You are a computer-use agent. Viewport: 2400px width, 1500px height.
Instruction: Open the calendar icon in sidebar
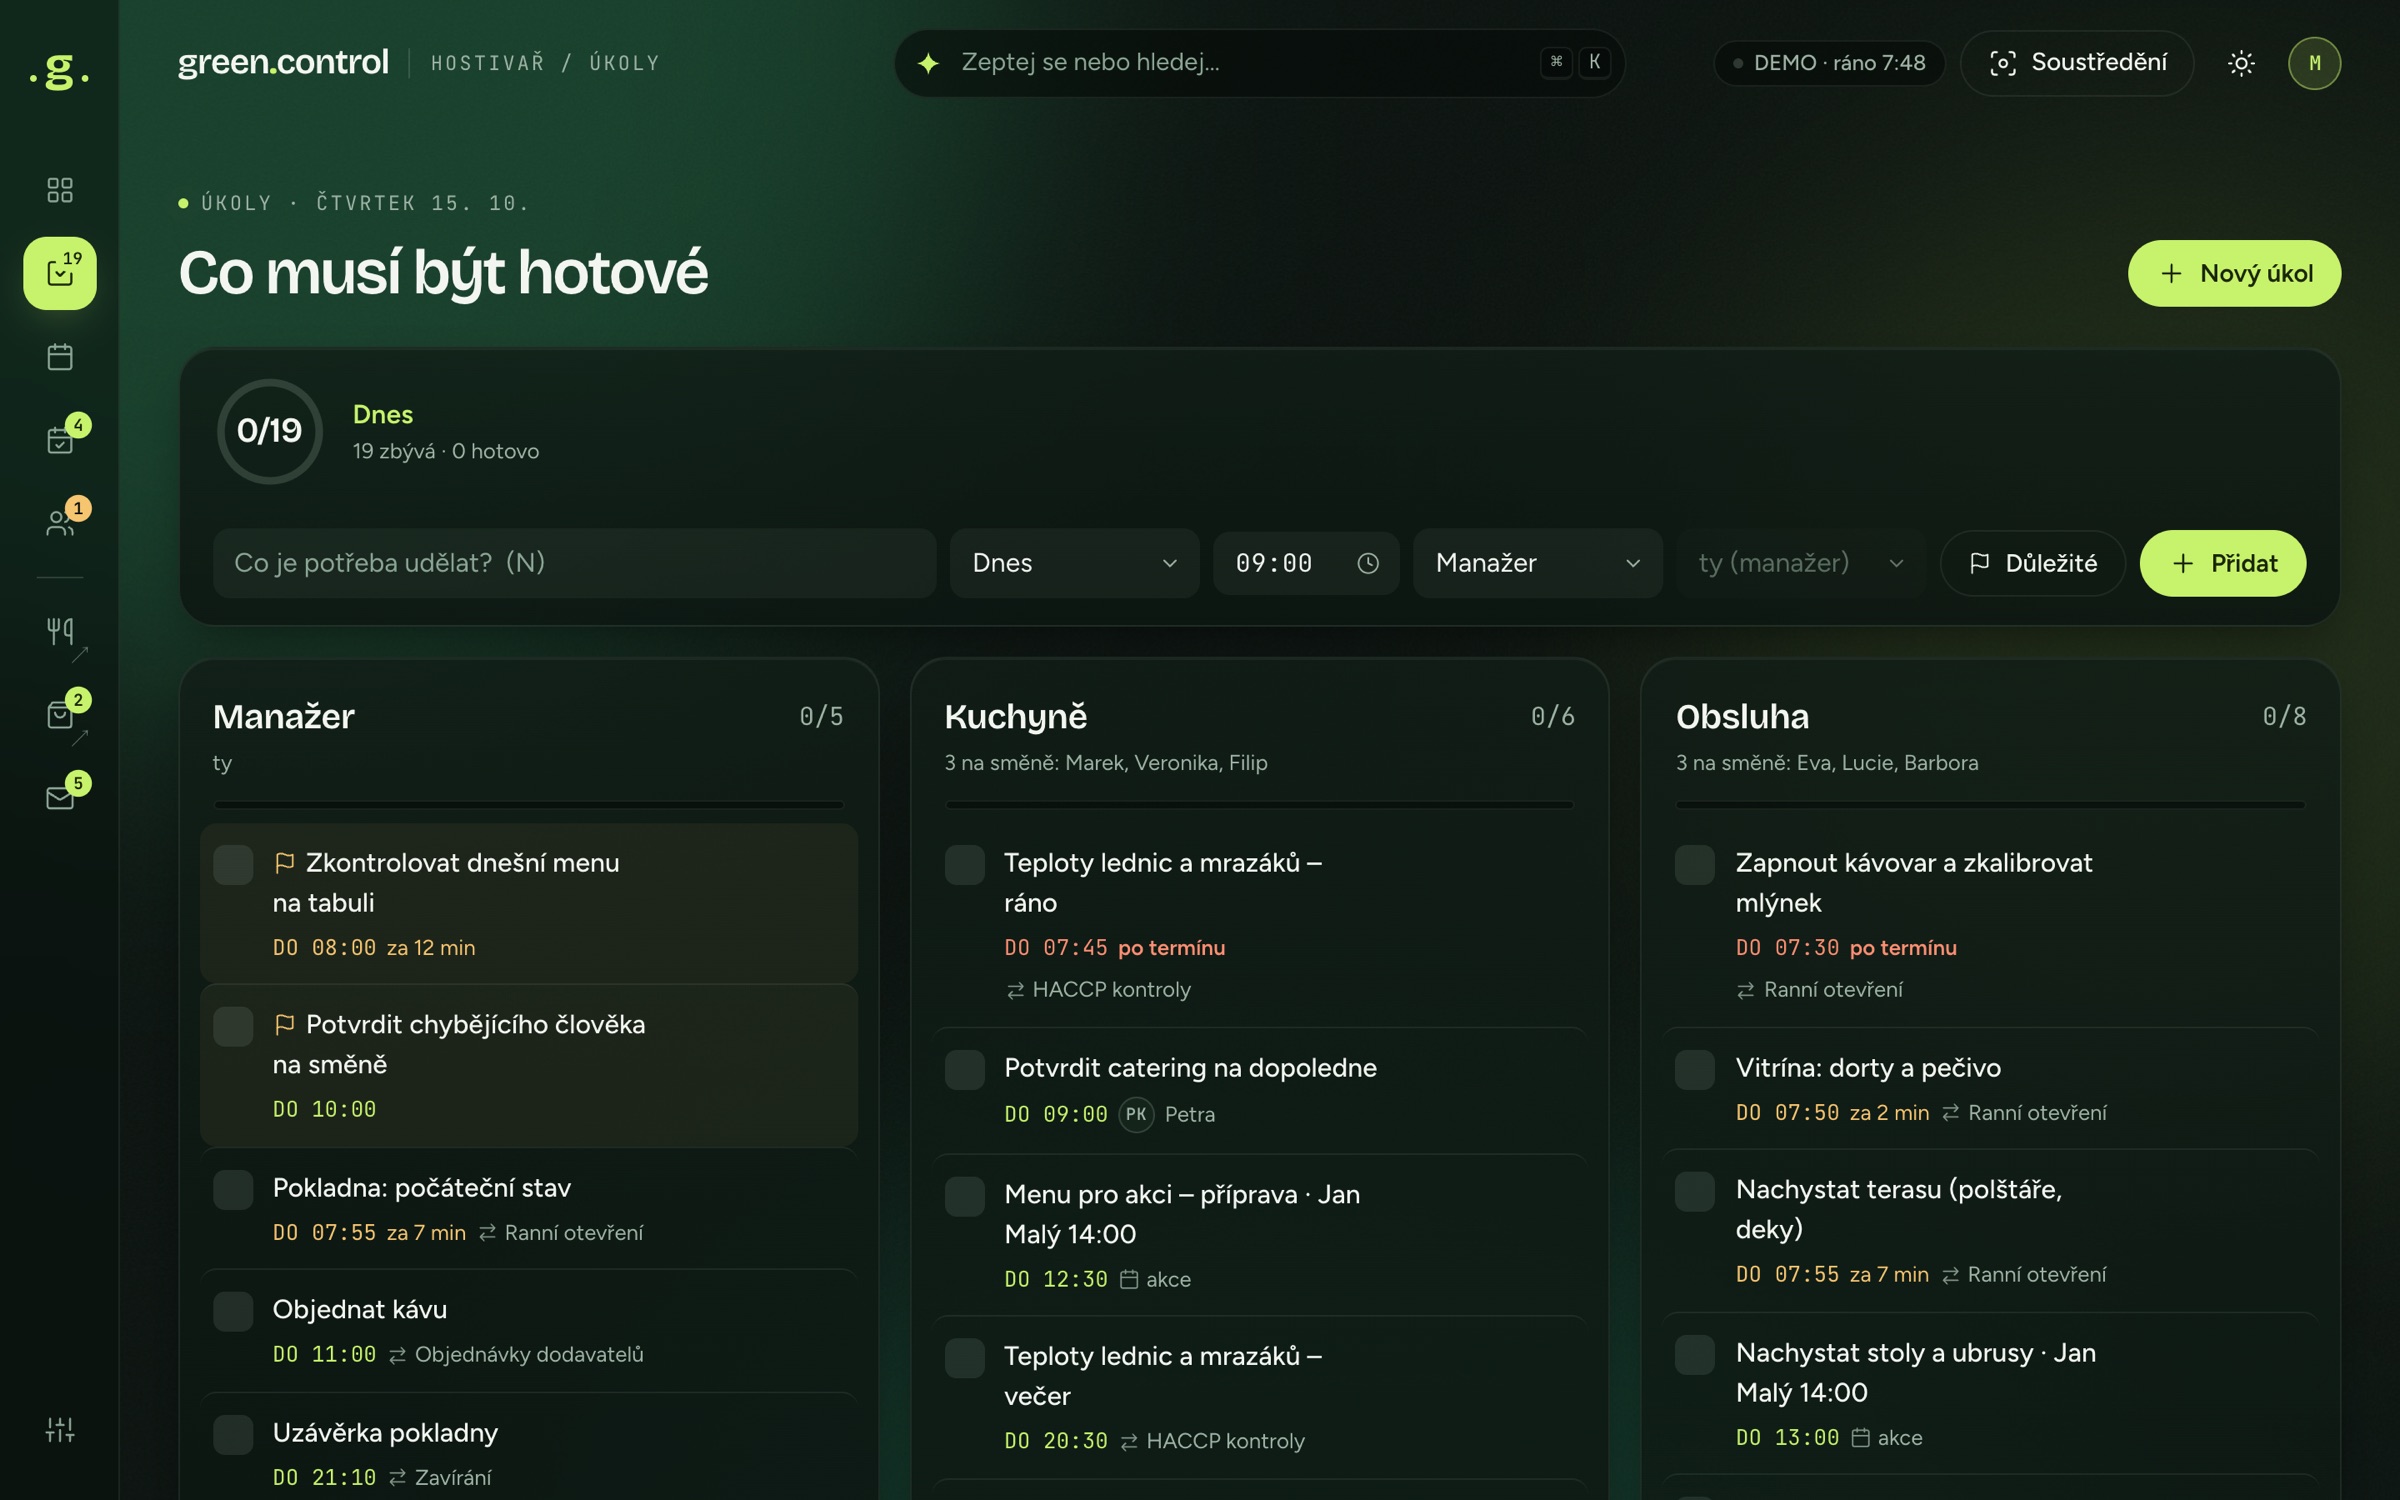click(x=60, y=356)
